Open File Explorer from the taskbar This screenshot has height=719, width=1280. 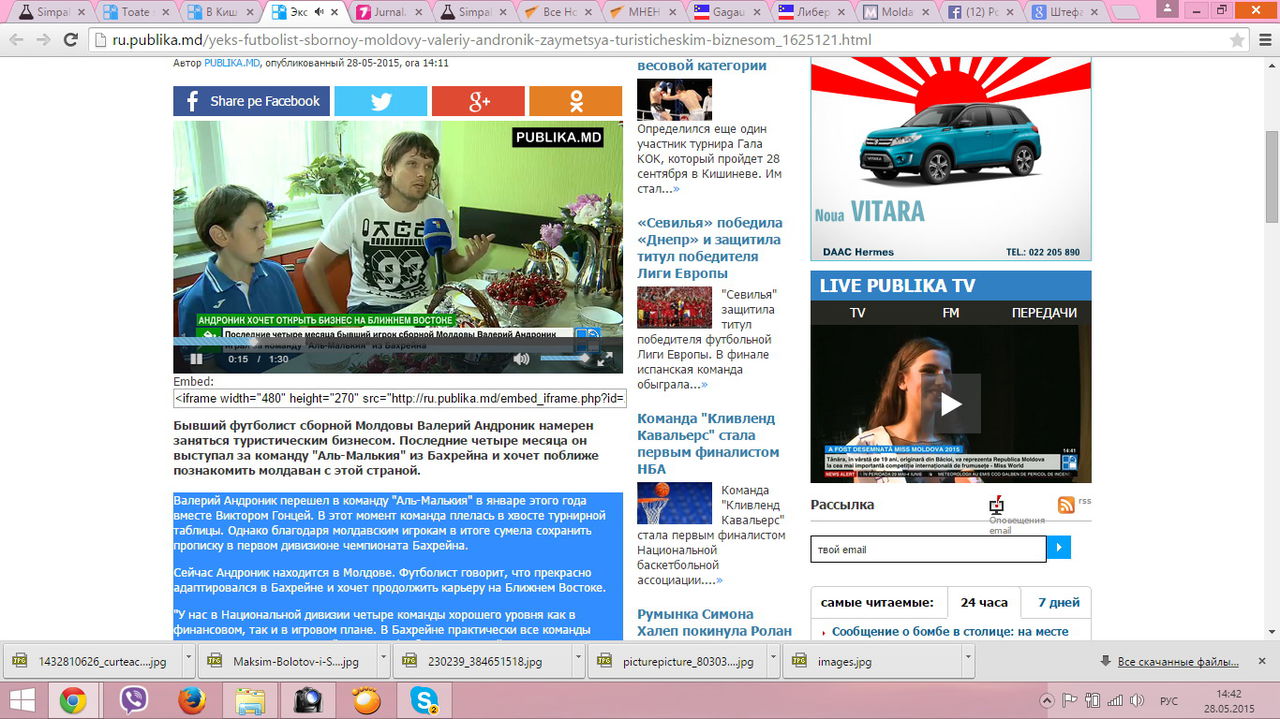click(250, 700)
